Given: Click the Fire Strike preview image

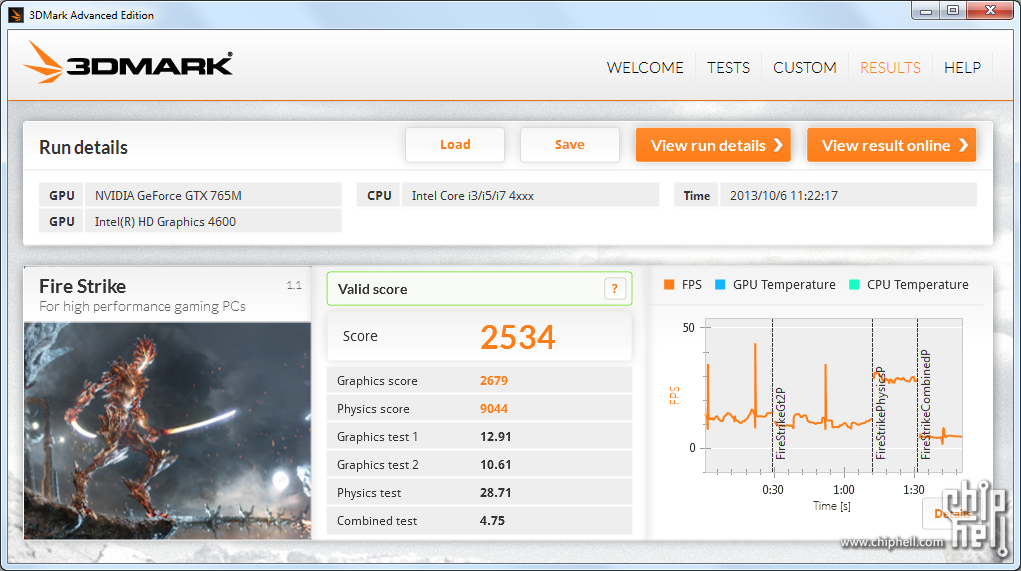Looking at the screenshot, I should 167,430.
